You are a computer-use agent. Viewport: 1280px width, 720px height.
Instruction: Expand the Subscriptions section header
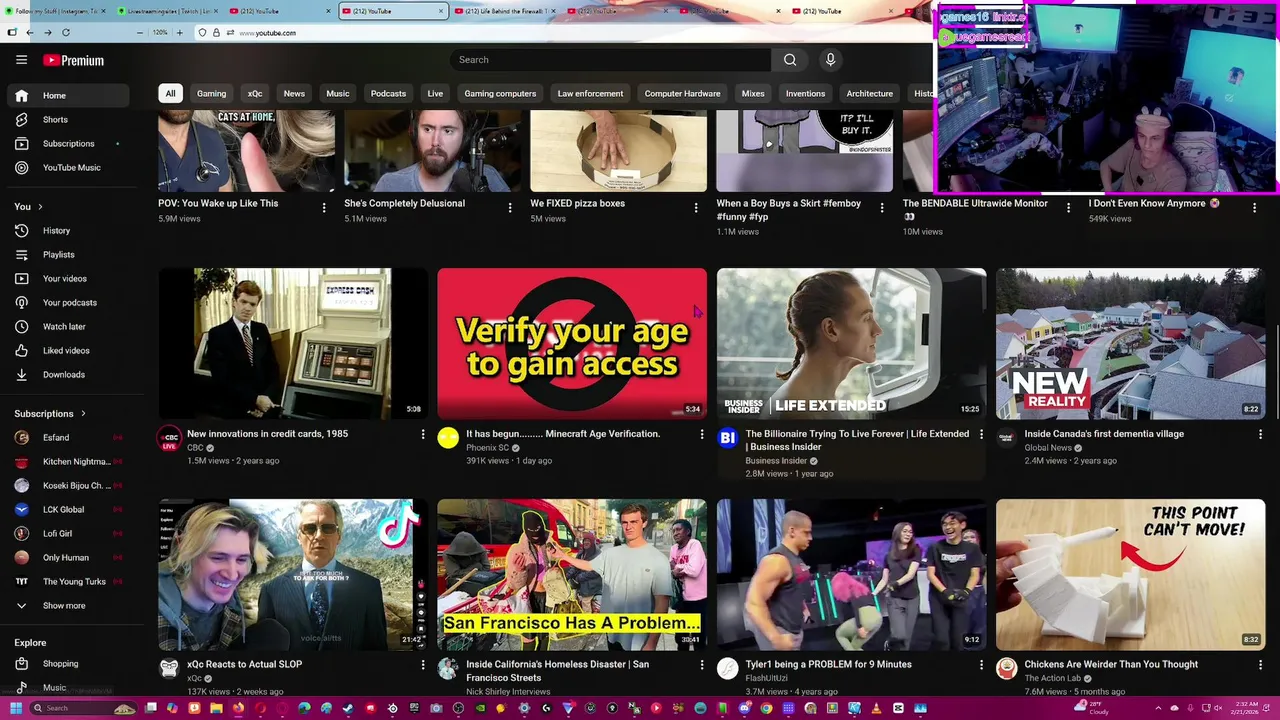50,413
